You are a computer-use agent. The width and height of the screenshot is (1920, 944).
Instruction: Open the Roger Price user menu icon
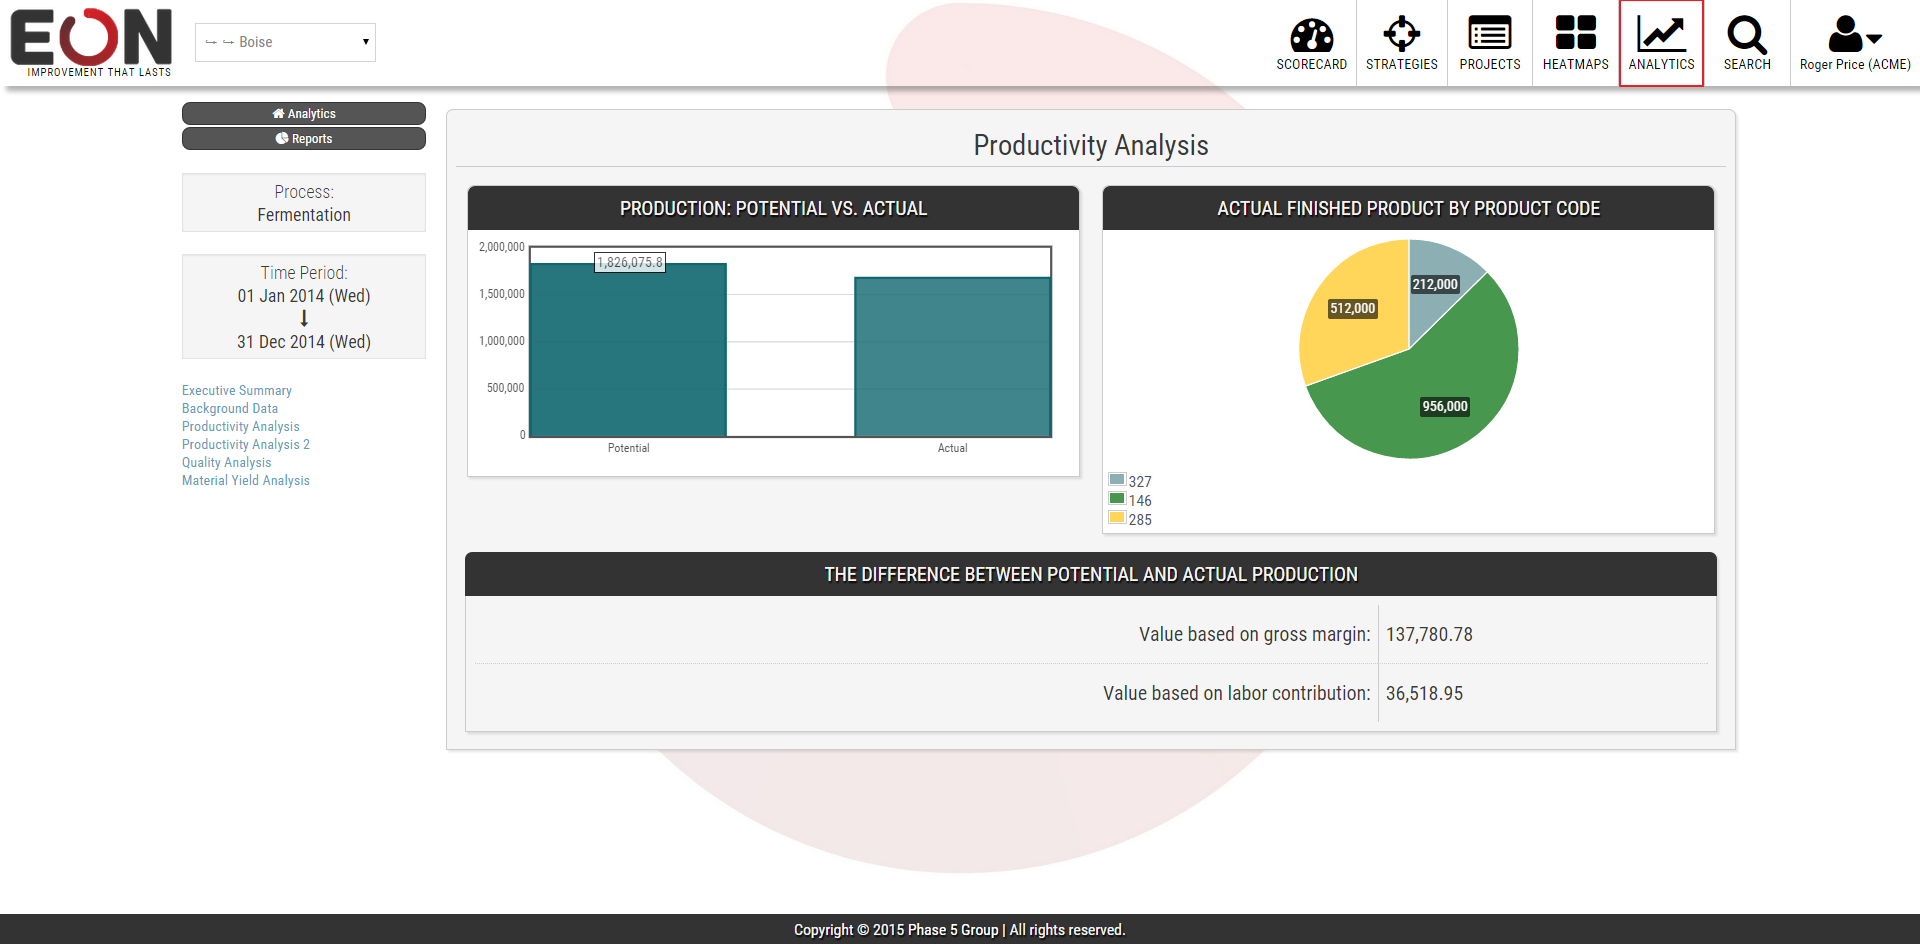tap(1854, 34)
